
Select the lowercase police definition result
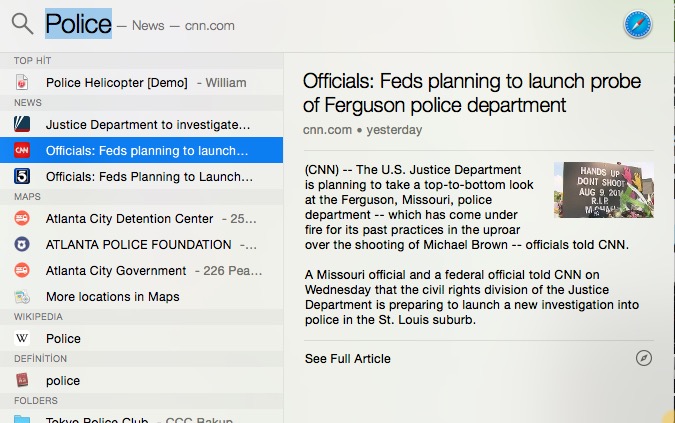coord(63,380)
